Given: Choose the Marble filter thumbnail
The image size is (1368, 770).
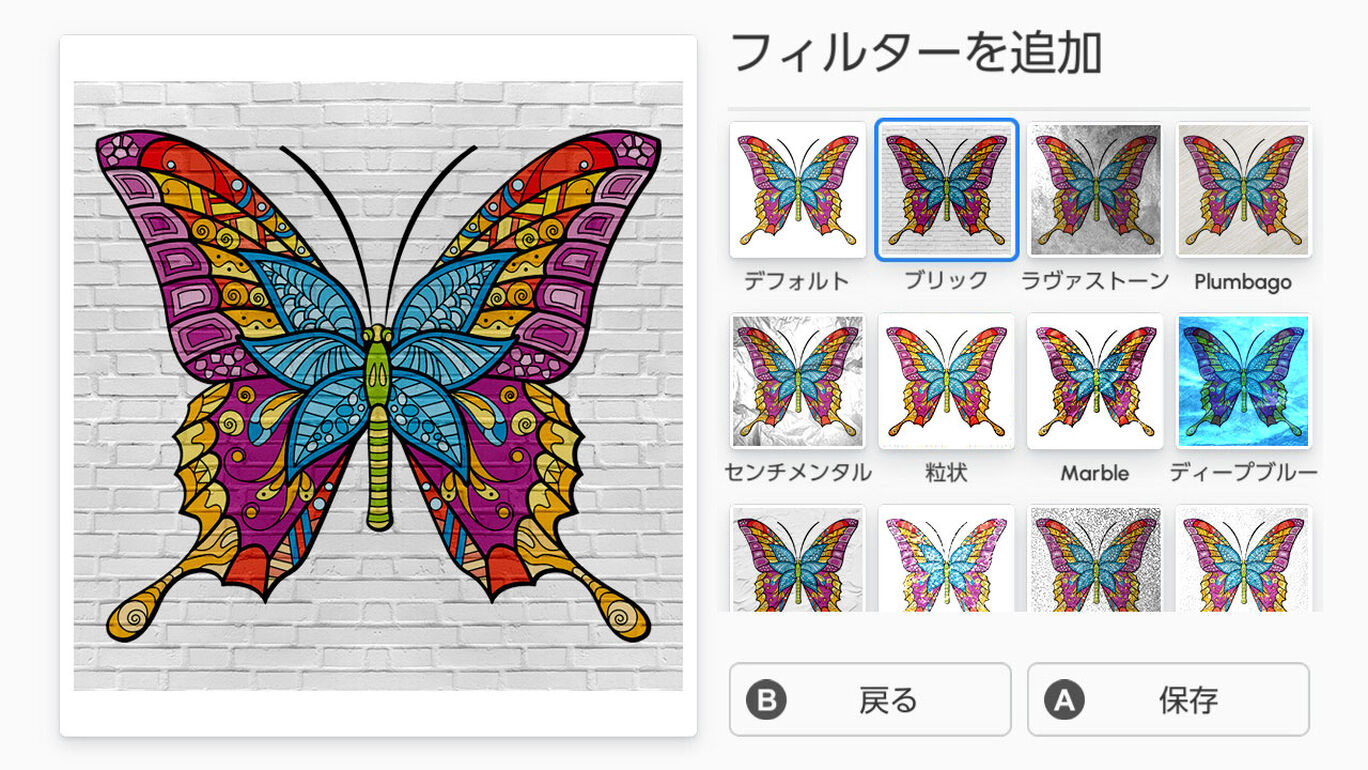Looking at the screenshot, I should pyautogui.click(x=1095, y=381).
